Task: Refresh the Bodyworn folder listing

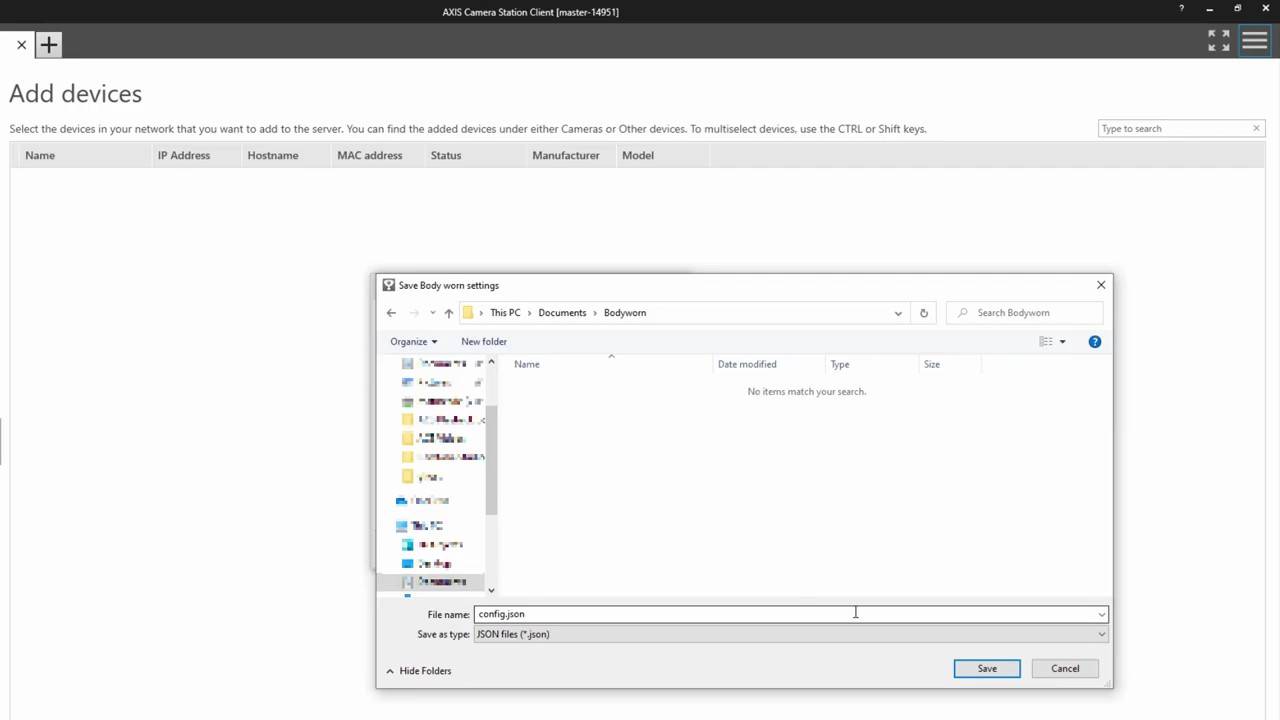Action: [923, 313]
